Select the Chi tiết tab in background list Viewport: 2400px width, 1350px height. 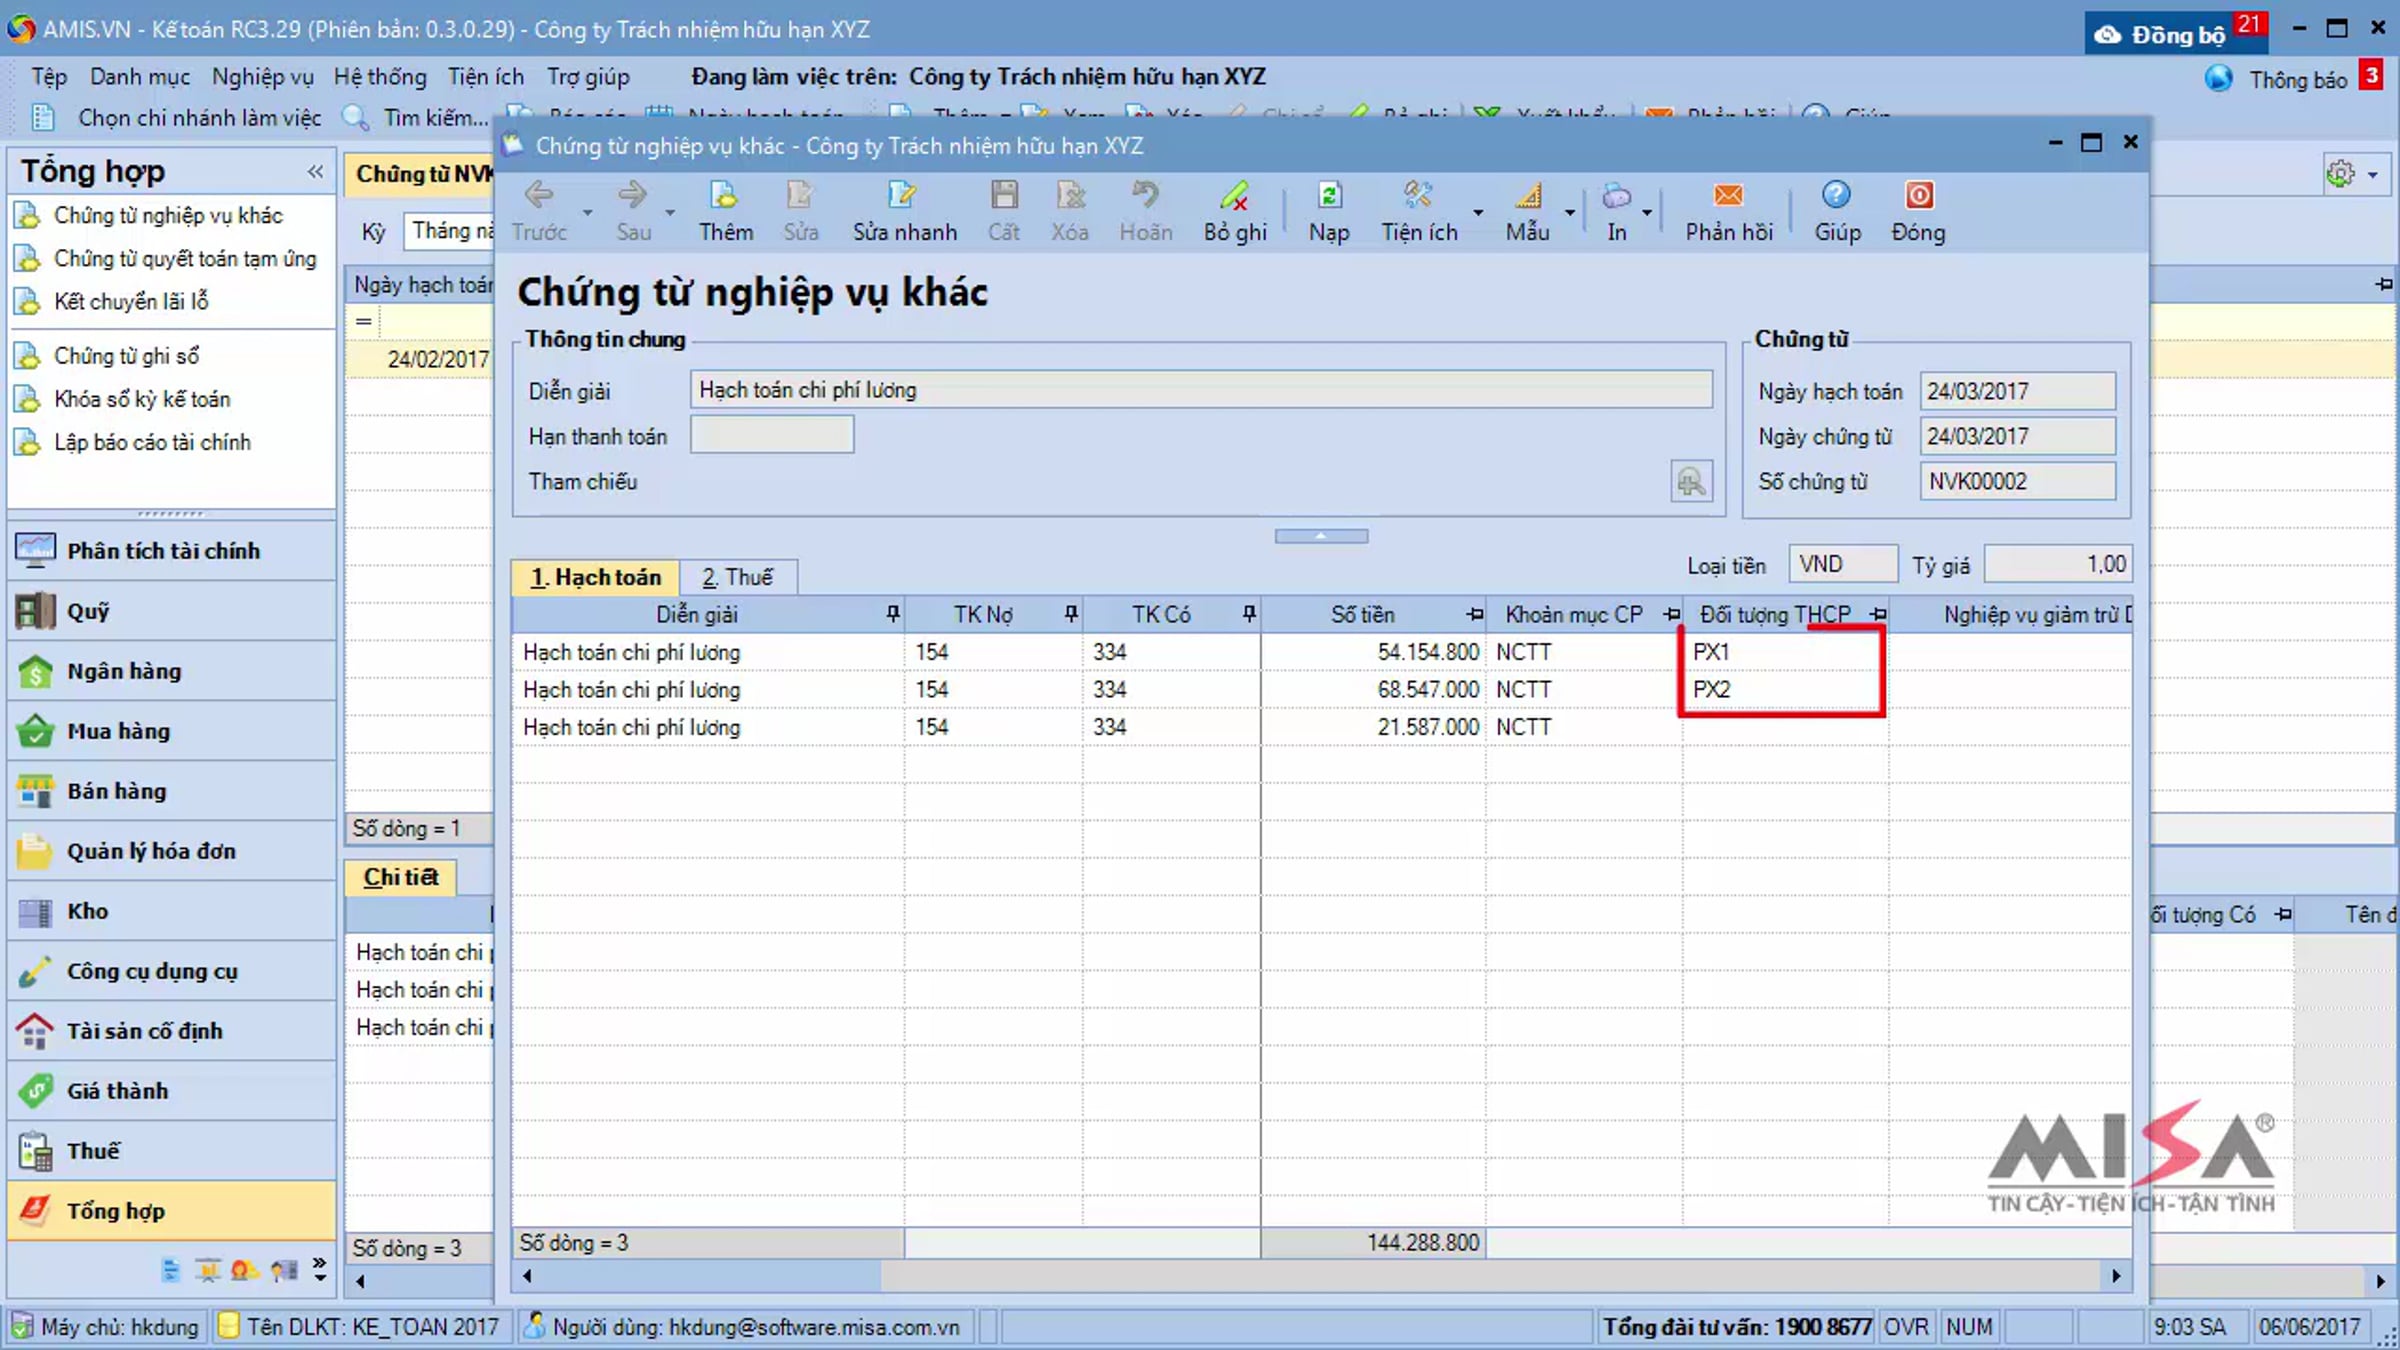coord(401,877)
